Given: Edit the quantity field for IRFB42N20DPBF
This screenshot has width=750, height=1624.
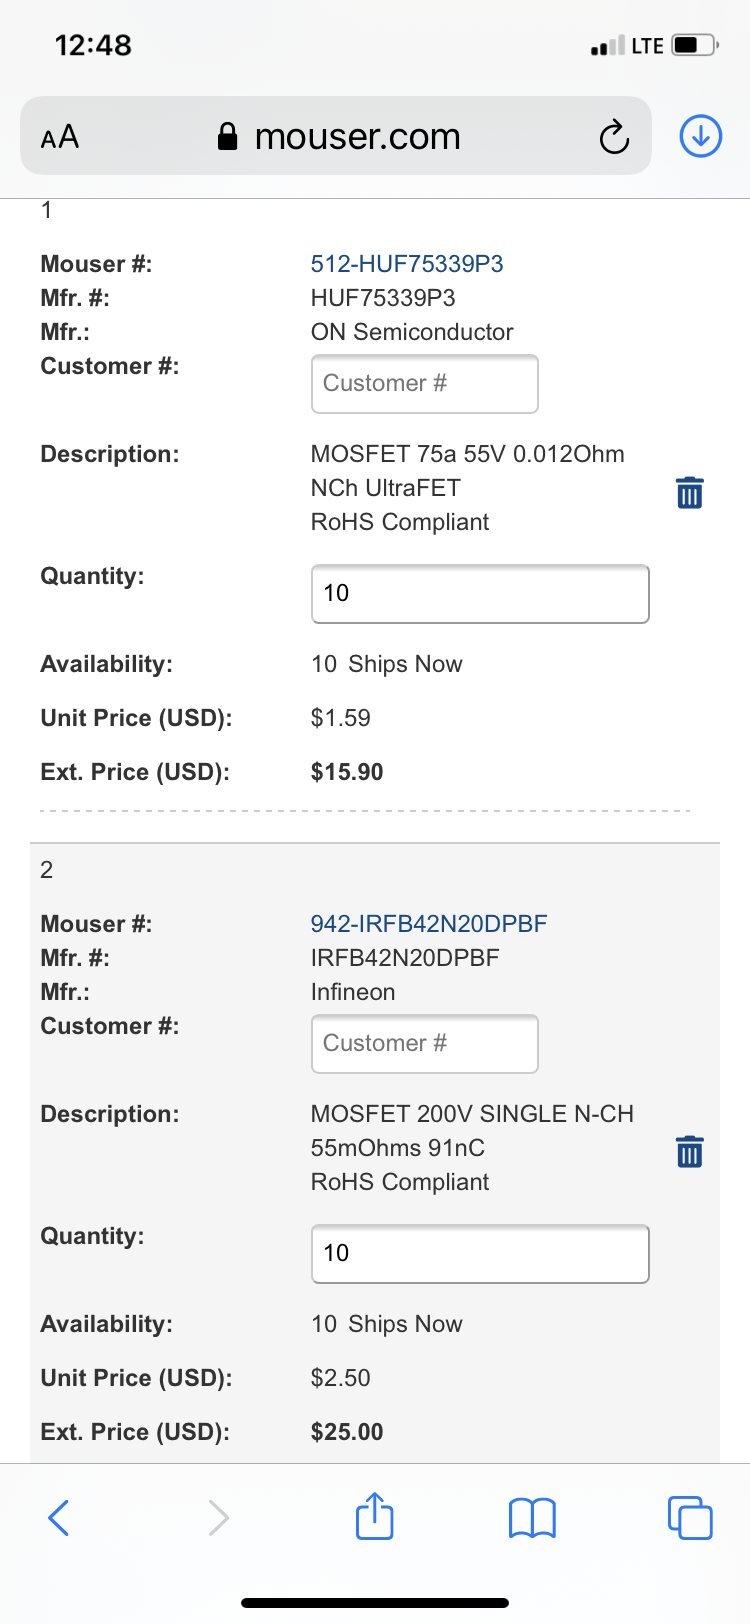Looking at the screenshot, I should click(x=480, y=1254).
